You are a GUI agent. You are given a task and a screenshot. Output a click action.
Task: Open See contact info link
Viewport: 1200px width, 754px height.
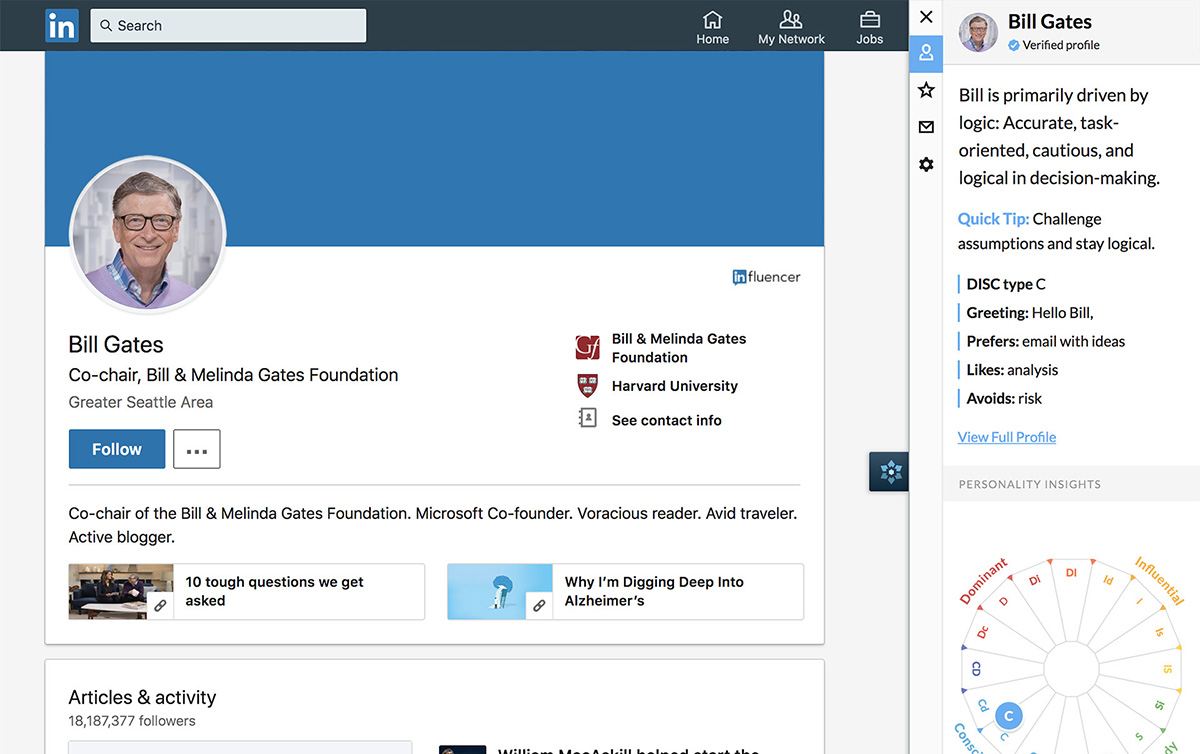pyautogui.click(x=667, y=420)
